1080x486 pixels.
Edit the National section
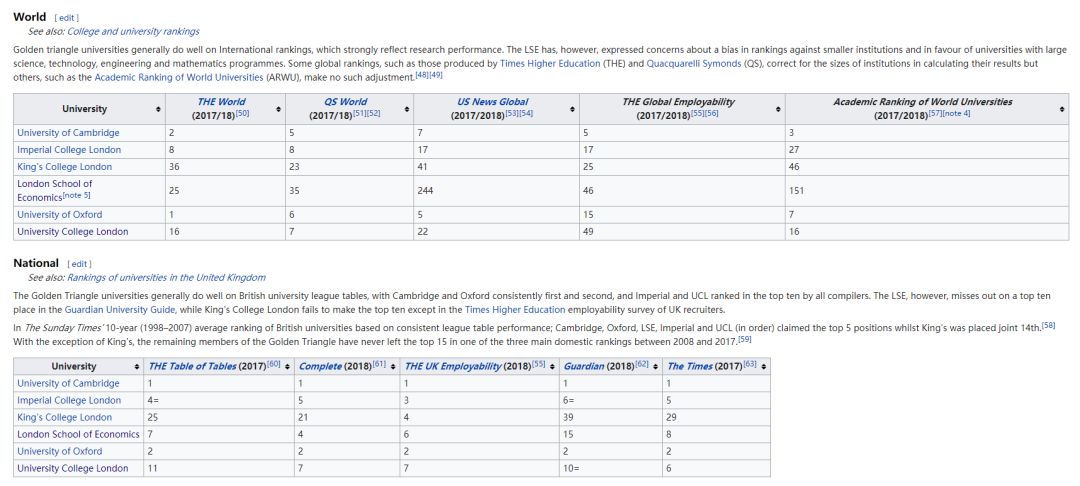(79, 264)
